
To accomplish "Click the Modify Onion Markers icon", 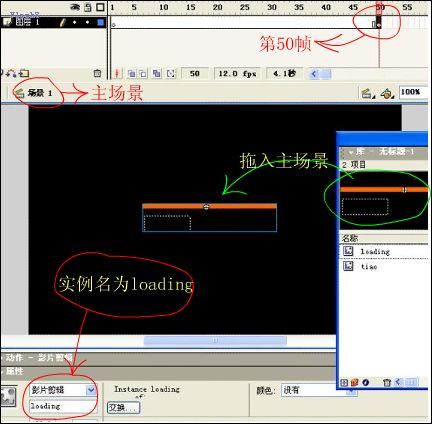I will click(170, 73).
